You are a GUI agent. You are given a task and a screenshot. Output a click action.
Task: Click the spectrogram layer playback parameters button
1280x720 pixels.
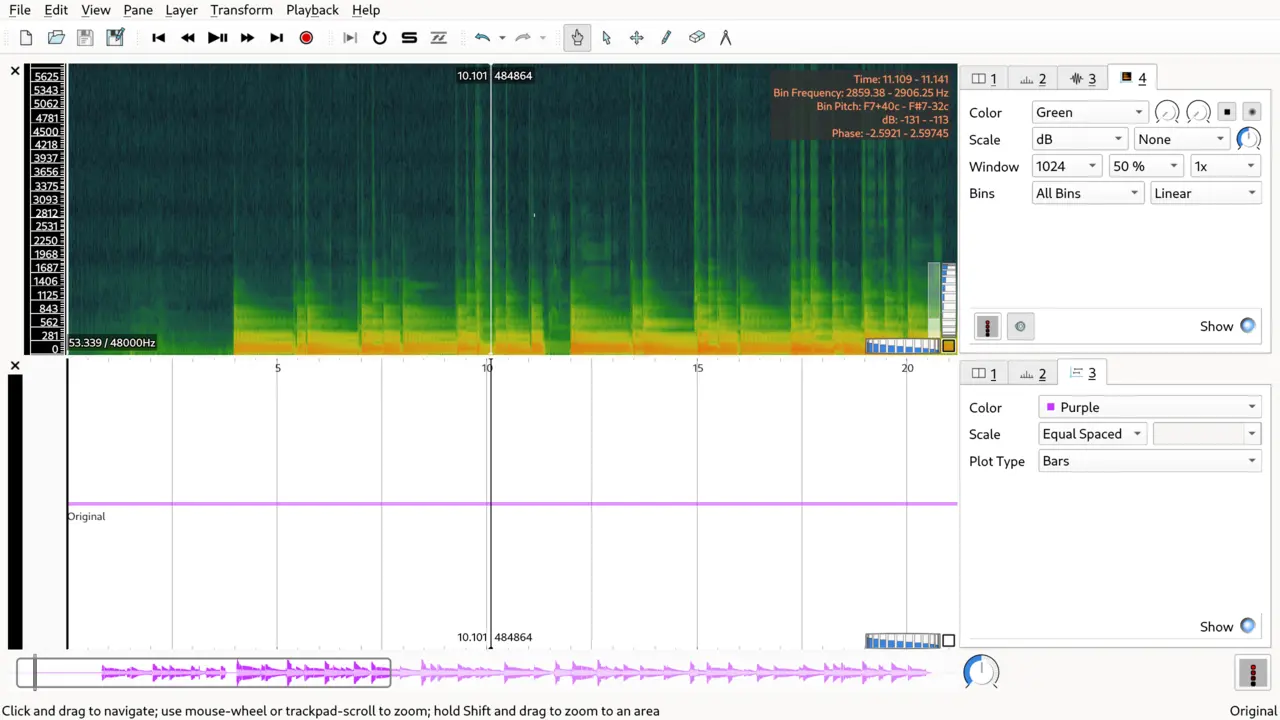tap(987, 327)
